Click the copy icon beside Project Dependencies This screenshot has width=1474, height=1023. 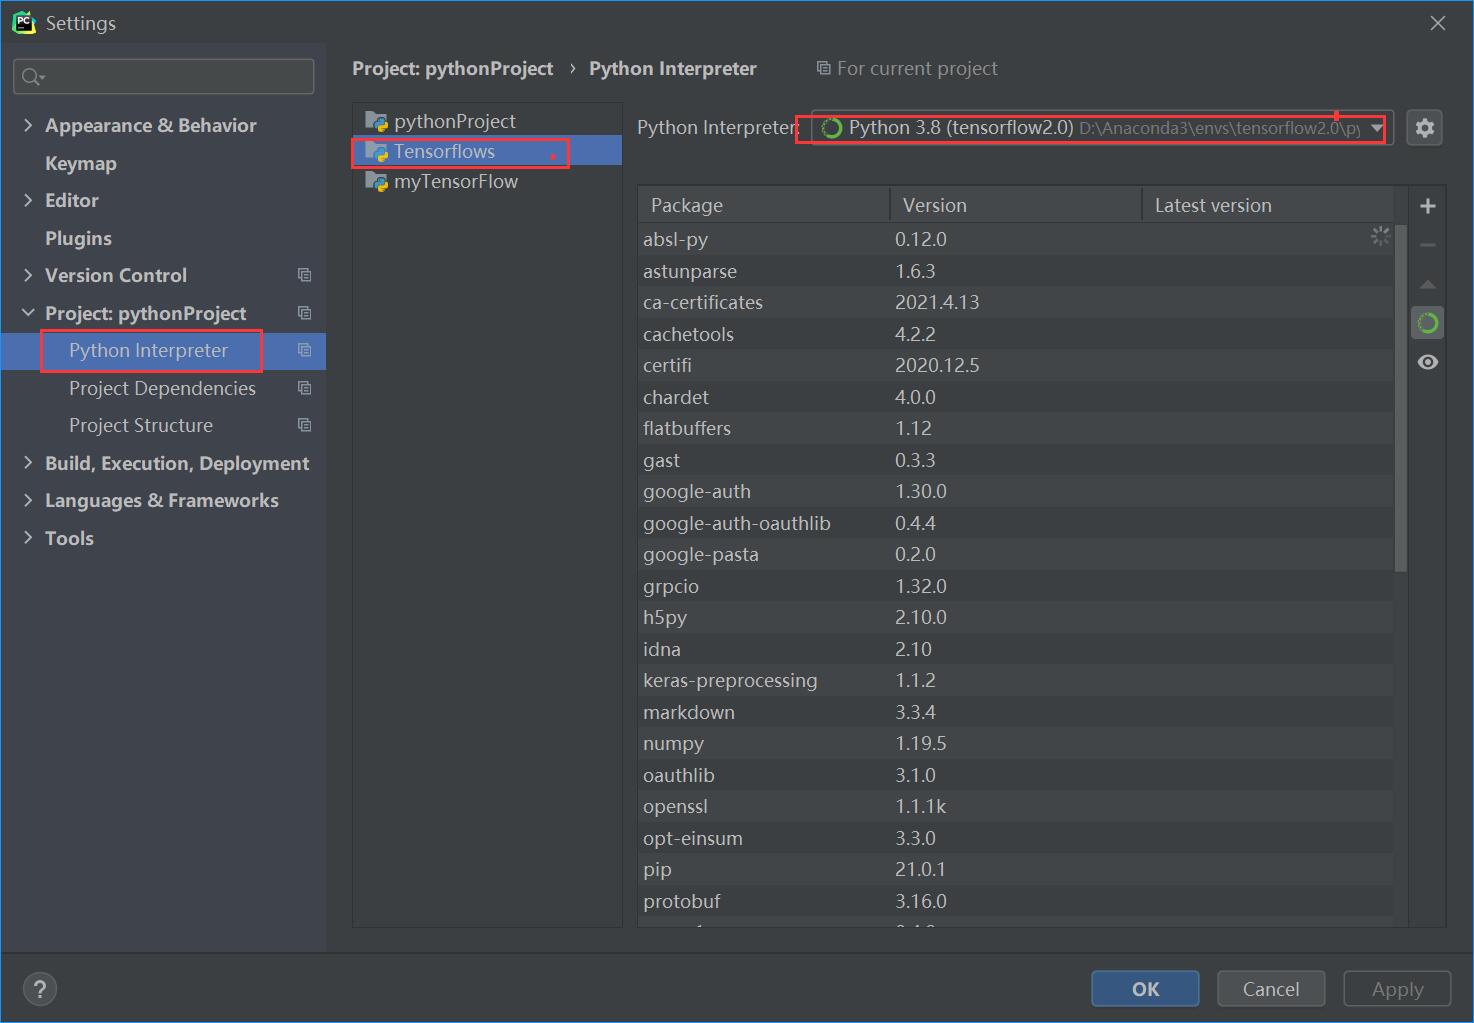point(305,388)
